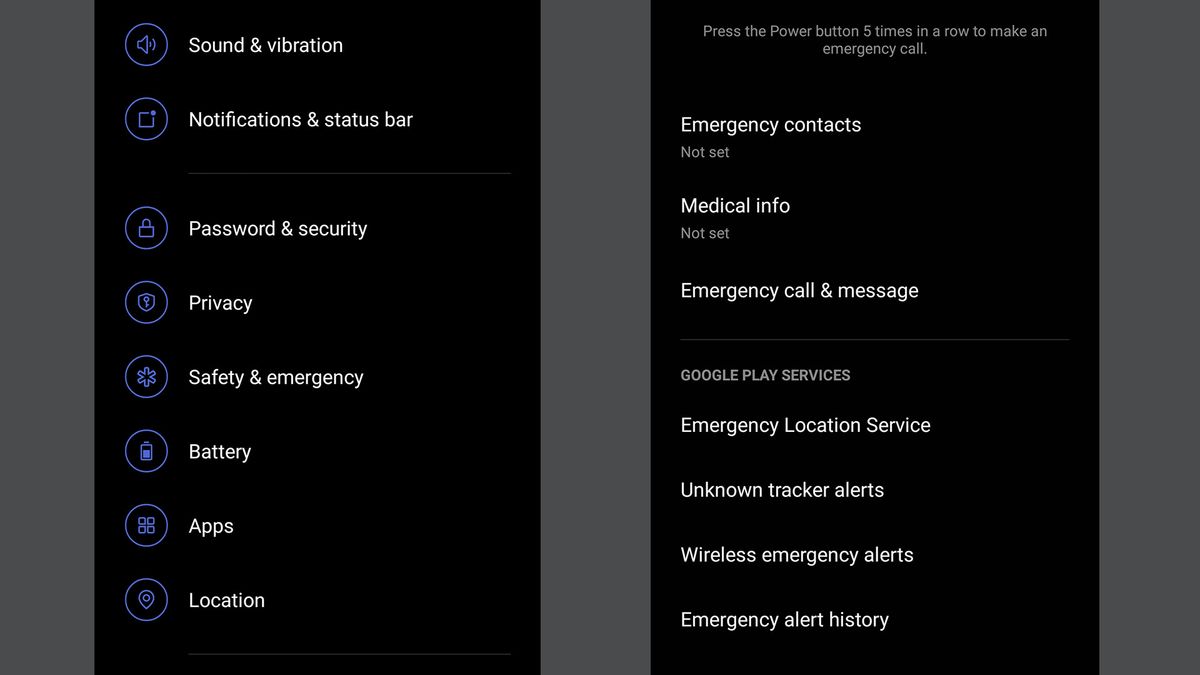Select the Location settings entry

coord(226,600)
